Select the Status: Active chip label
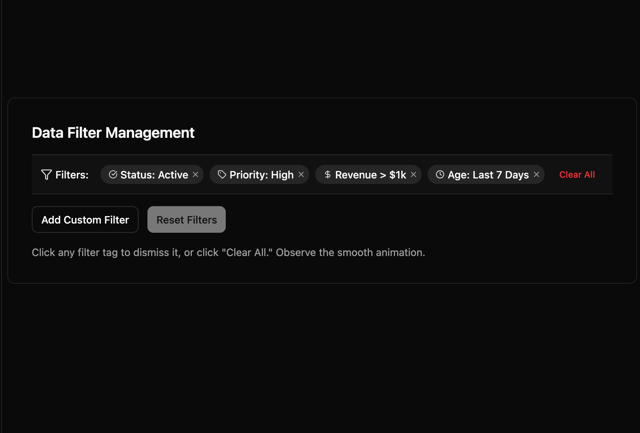 [x=154, y=175]
